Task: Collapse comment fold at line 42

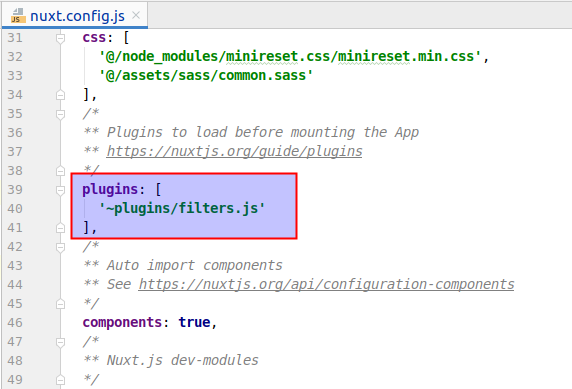Action: click(61, 247)
